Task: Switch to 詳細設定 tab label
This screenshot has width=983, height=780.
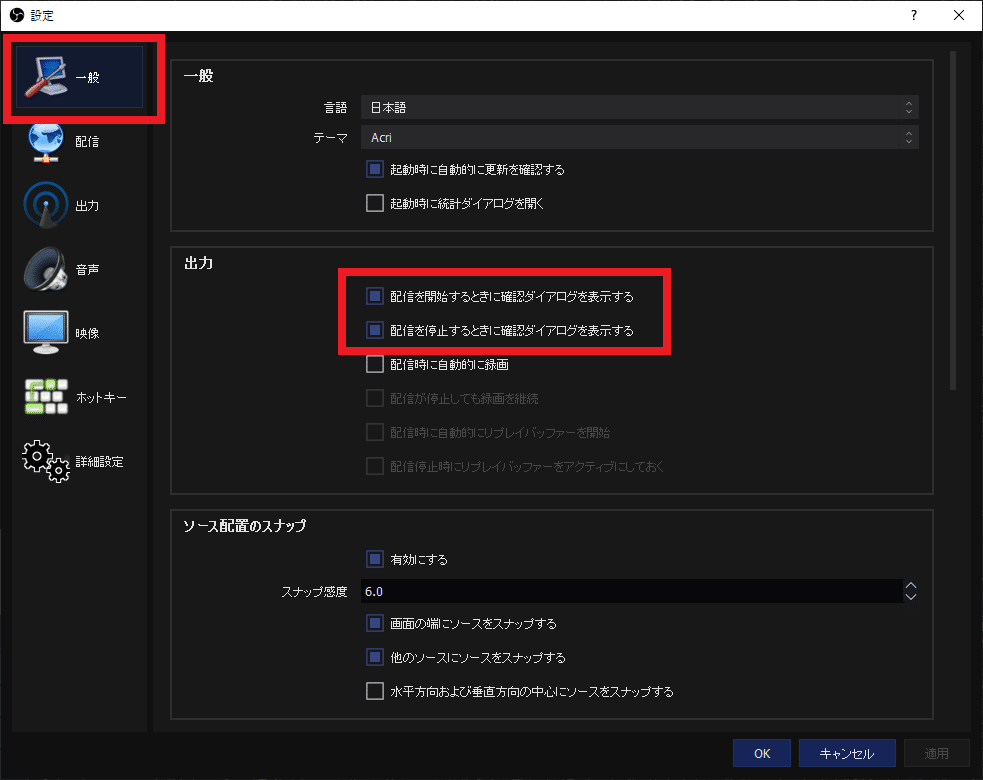Action: click(99, 461)
